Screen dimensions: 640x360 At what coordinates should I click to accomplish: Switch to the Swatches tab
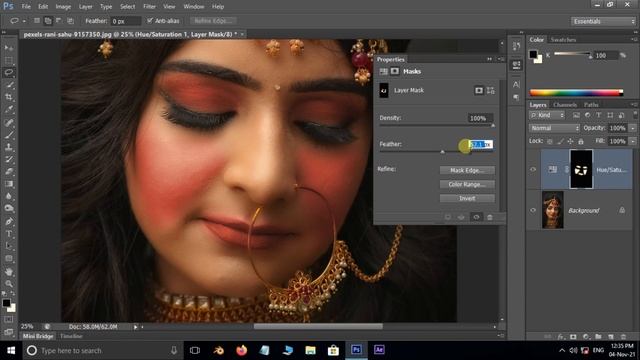[563, 40]
